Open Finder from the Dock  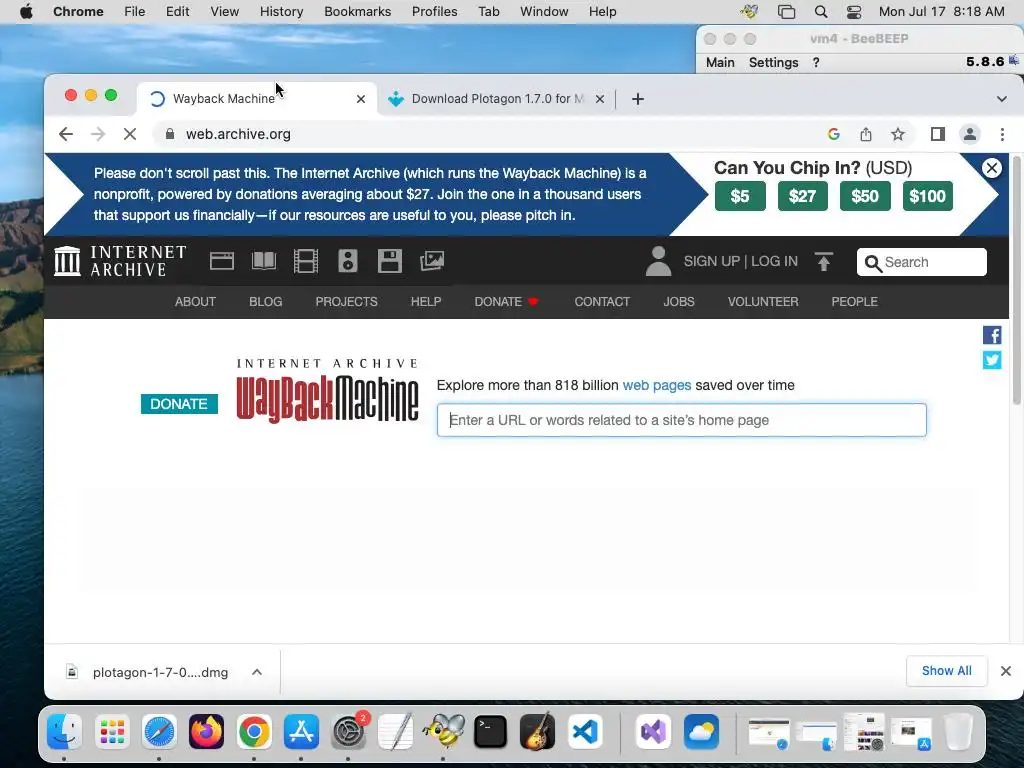[x=64, y=731]
